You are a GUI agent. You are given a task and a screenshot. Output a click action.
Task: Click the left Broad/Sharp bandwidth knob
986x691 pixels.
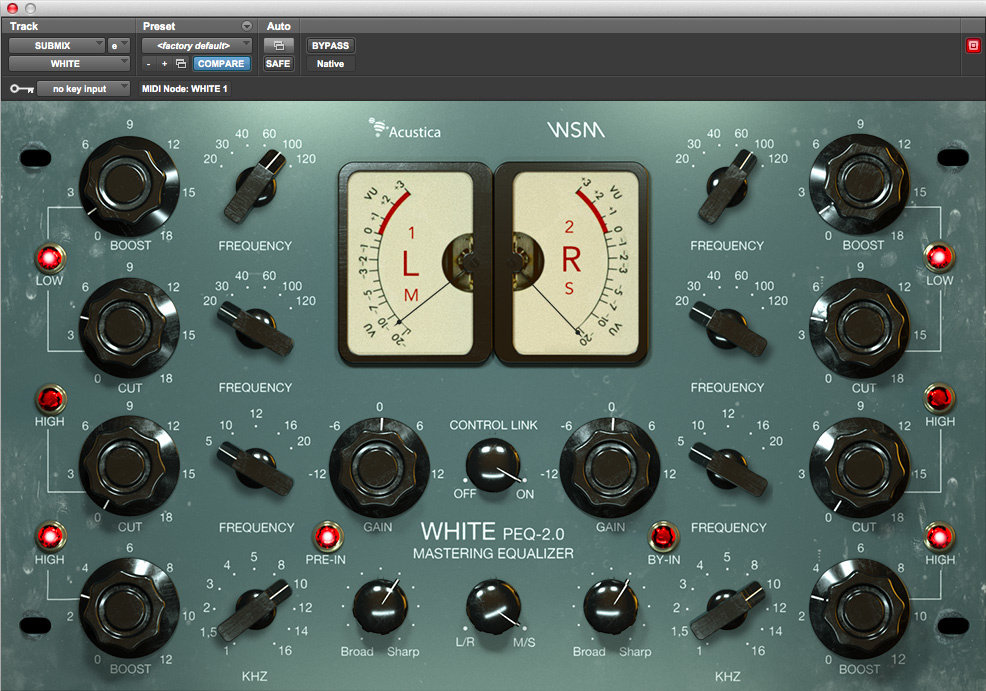click(x=380, y=607)
